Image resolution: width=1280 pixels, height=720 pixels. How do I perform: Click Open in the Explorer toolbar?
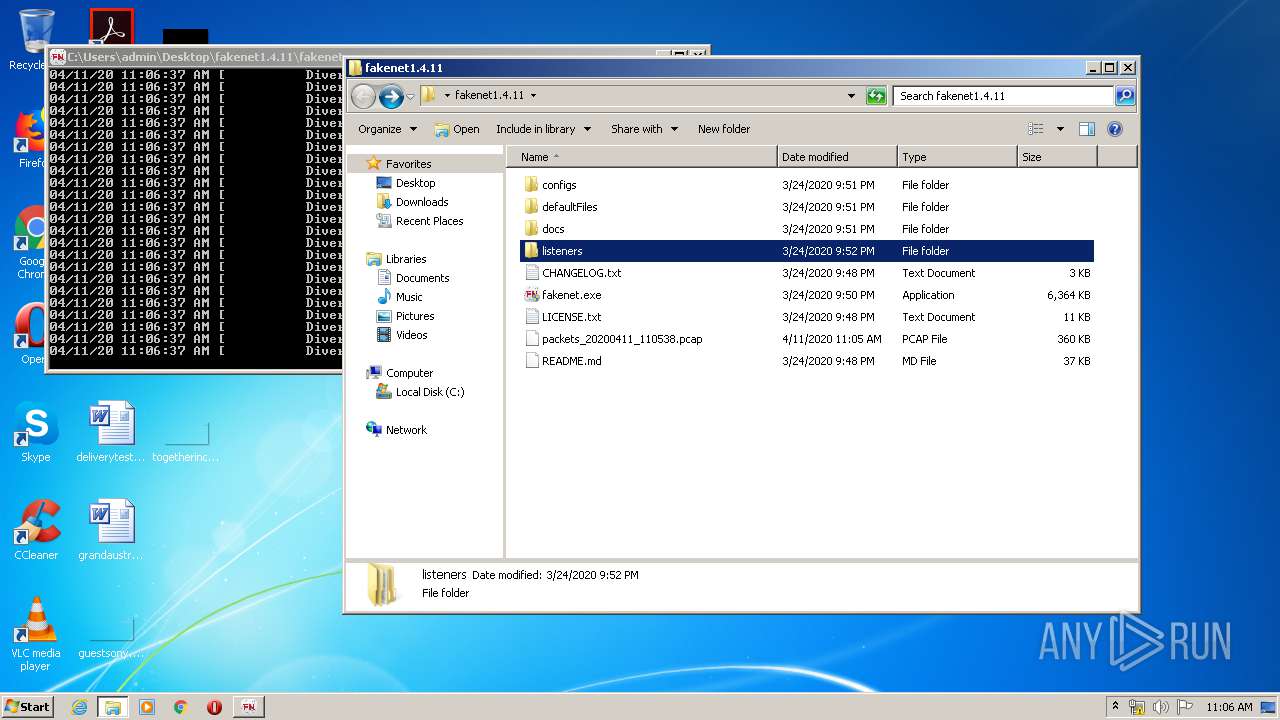point(457,129)
